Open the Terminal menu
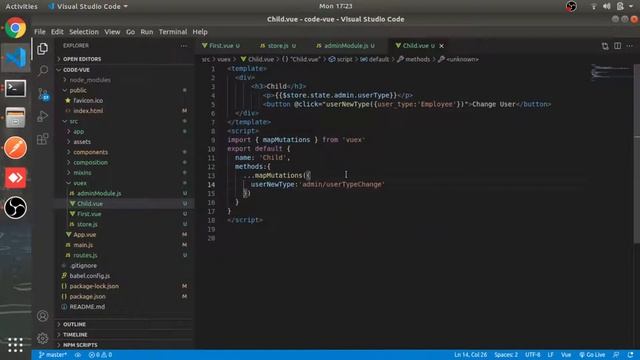The width and height of the screenshot is (640, 360). click(173, 32)
